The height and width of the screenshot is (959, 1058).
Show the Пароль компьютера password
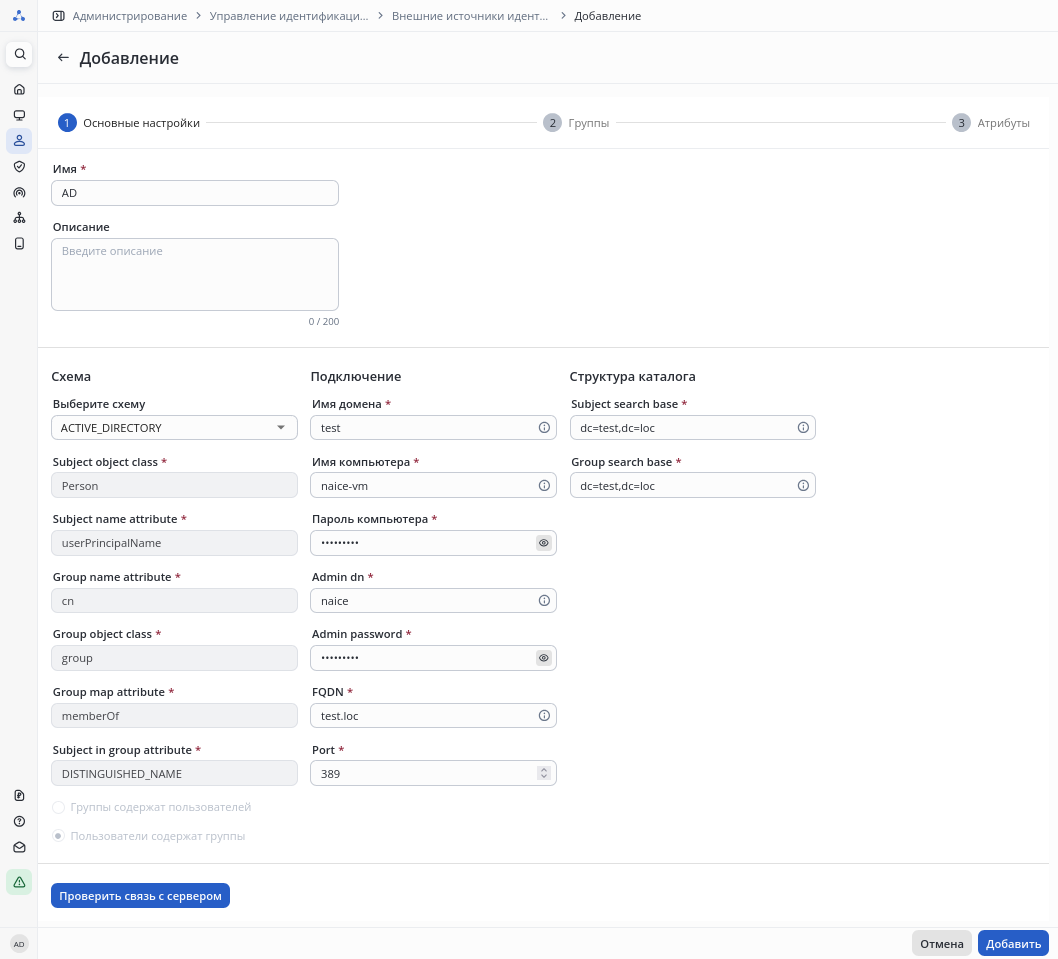tap(544, 543)
